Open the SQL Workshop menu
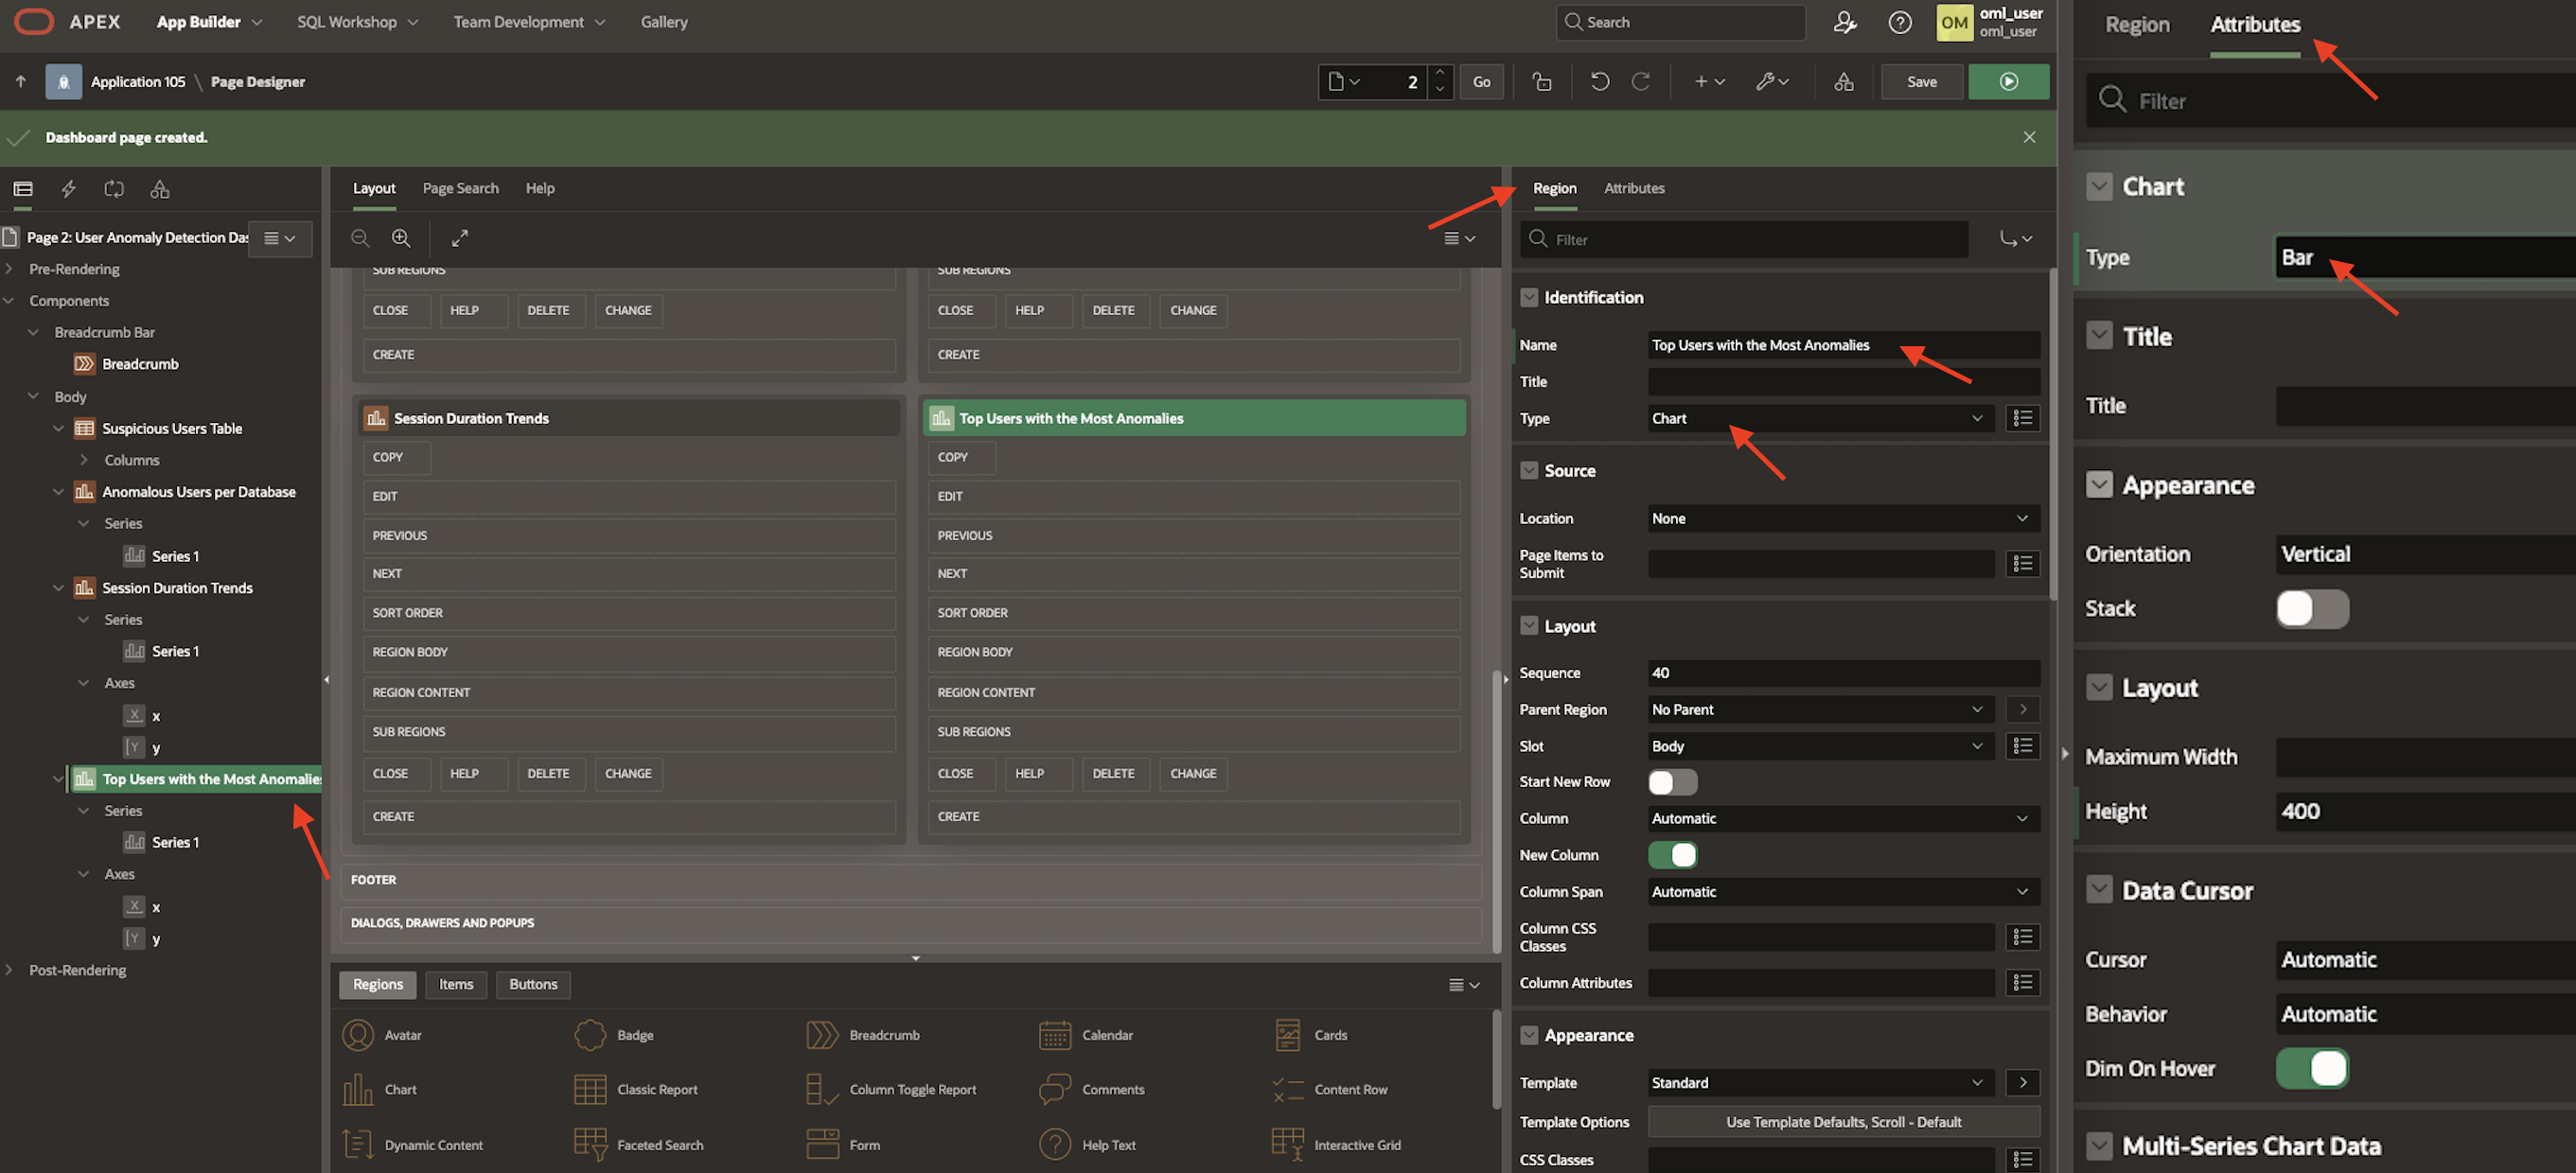The image size is (2576, 1173). (x=357, y=22)
